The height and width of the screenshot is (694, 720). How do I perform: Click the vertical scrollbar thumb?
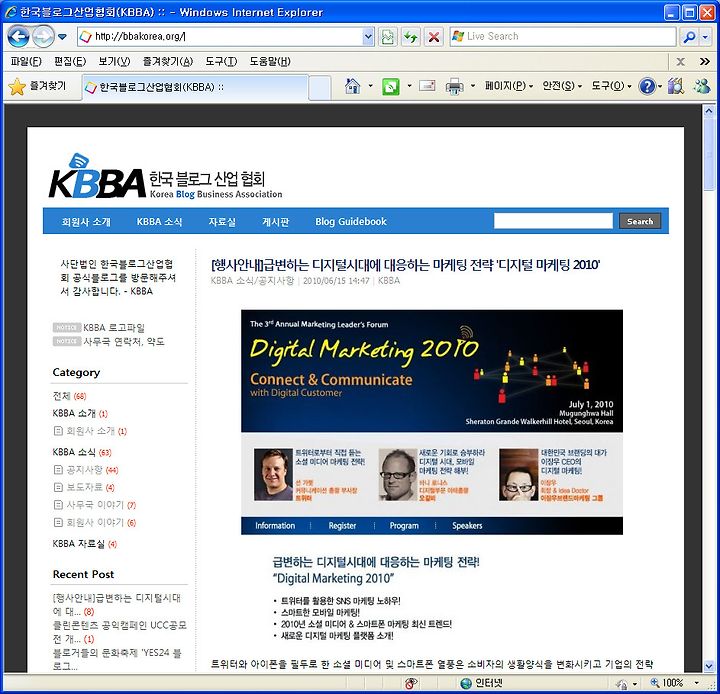pos(709,154)
